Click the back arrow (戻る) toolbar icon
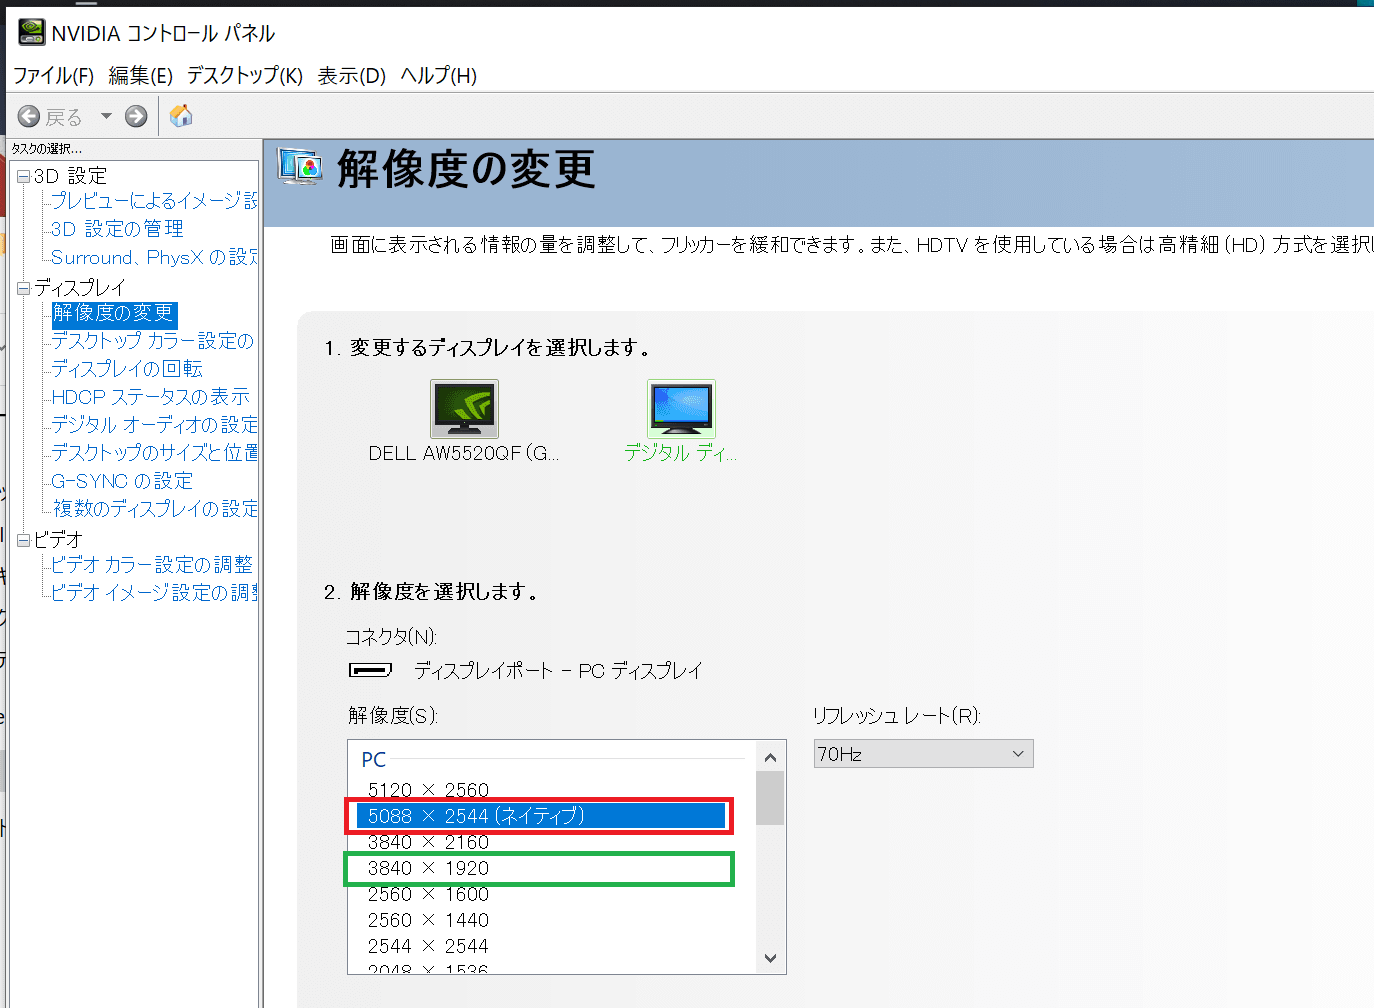This screenshot has height=1008, width=1374. 29,117
